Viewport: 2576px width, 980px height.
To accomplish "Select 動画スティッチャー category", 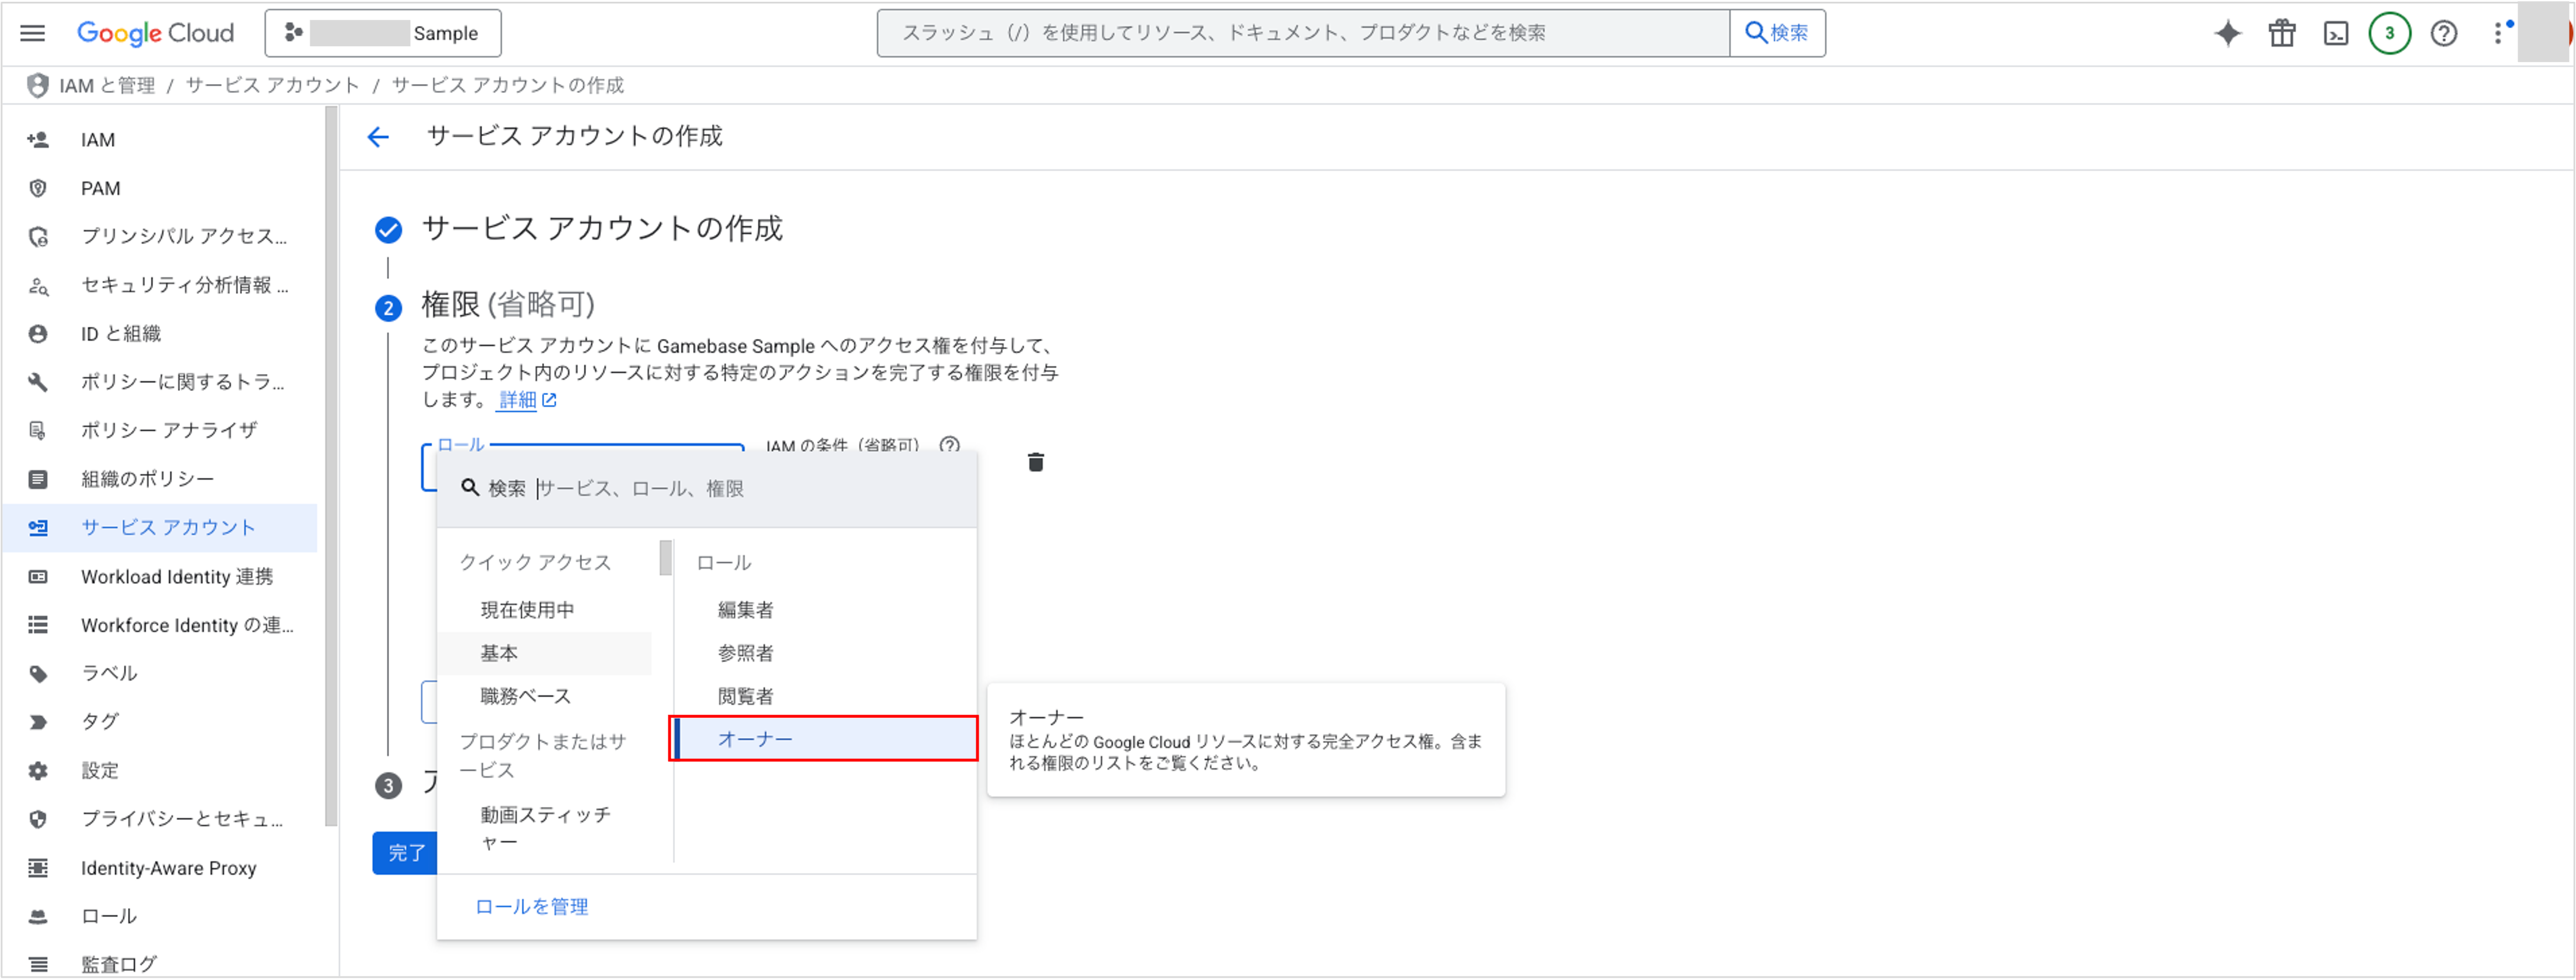I will pos(545,828).
